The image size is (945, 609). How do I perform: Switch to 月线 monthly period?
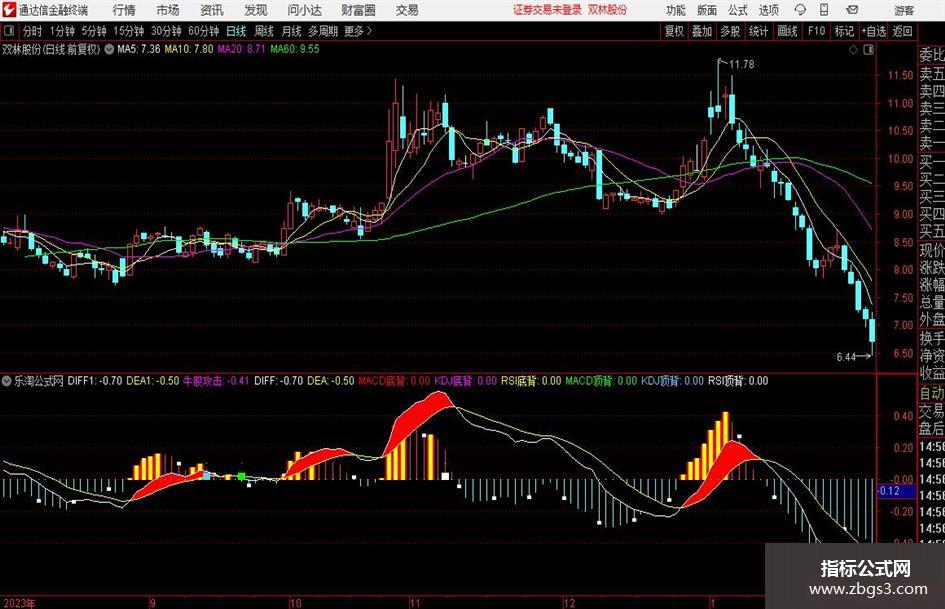coord(292,31)
